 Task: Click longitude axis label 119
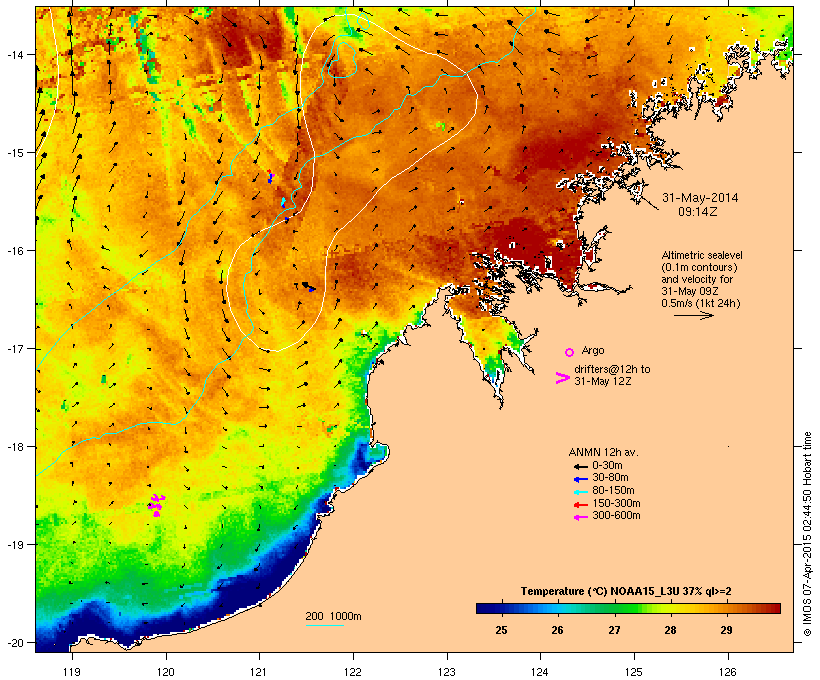pos(72,672)
